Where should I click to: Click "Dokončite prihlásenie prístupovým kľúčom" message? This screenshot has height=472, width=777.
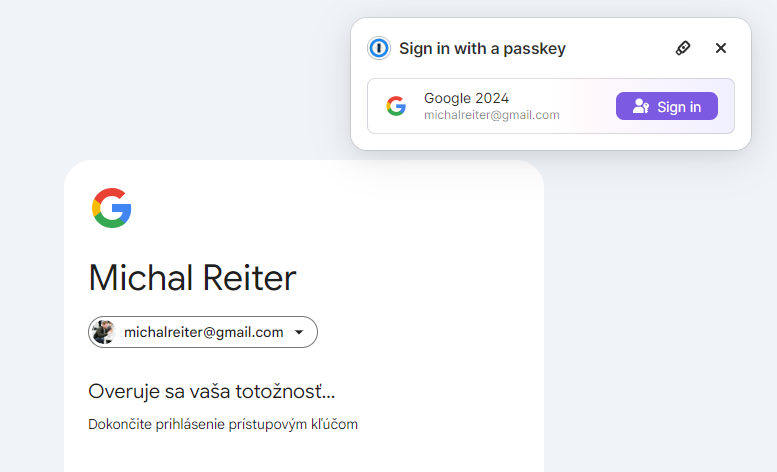click(x=223, y=424)
